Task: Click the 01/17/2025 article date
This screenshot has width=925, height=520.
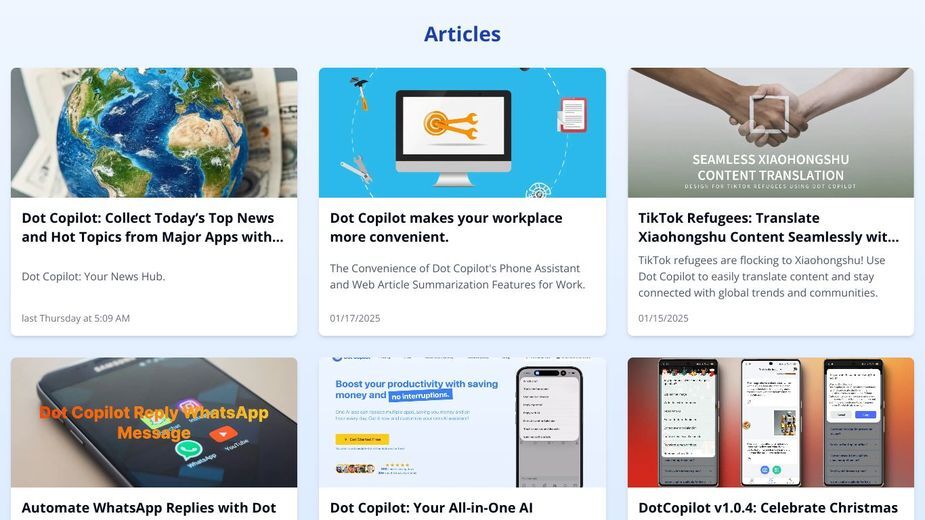Action: 355,318
